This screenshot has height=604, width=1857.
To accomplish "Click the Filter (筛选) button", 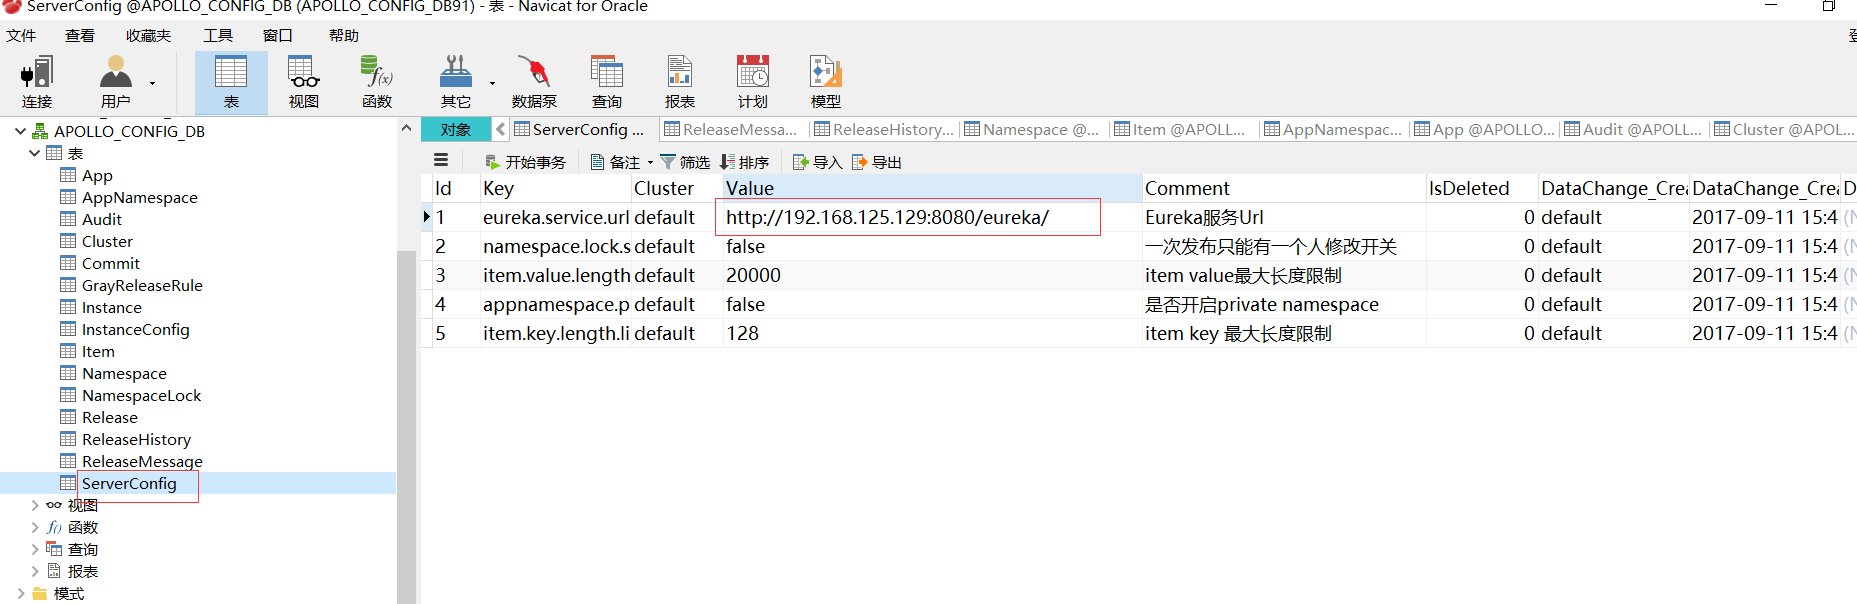I will (685, 162).
